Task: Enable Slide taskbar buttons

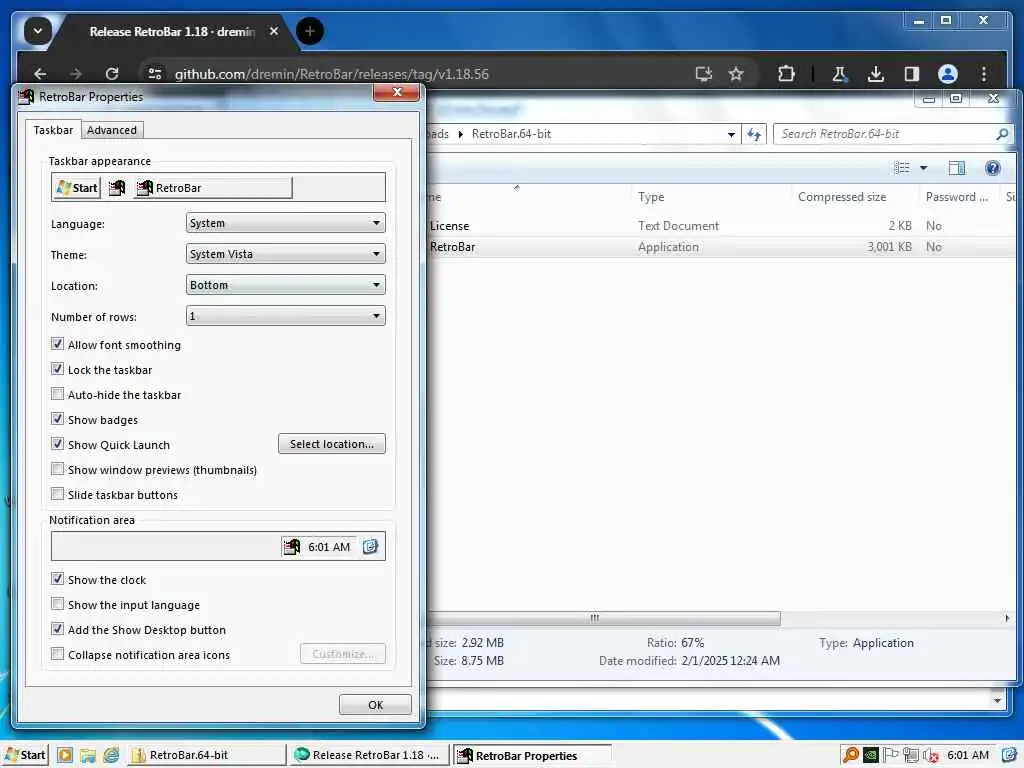Action: 57,494
